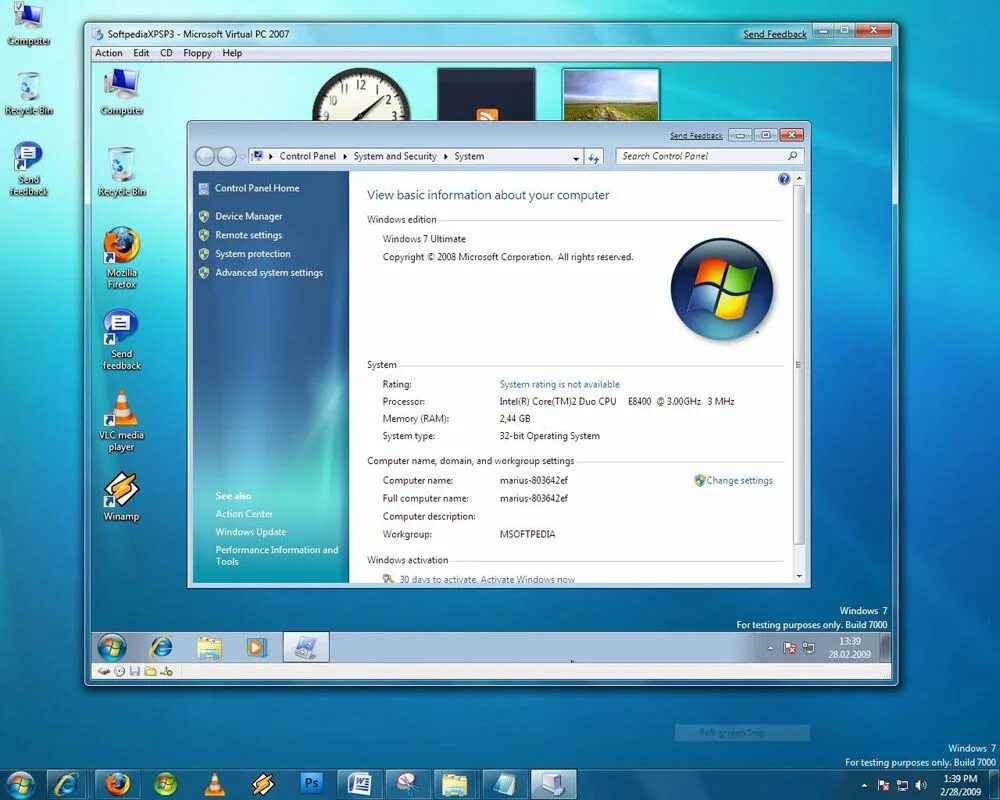Click System window button in guest taskbar
This screenshot has height=800, width=1000.
[306, 647]
